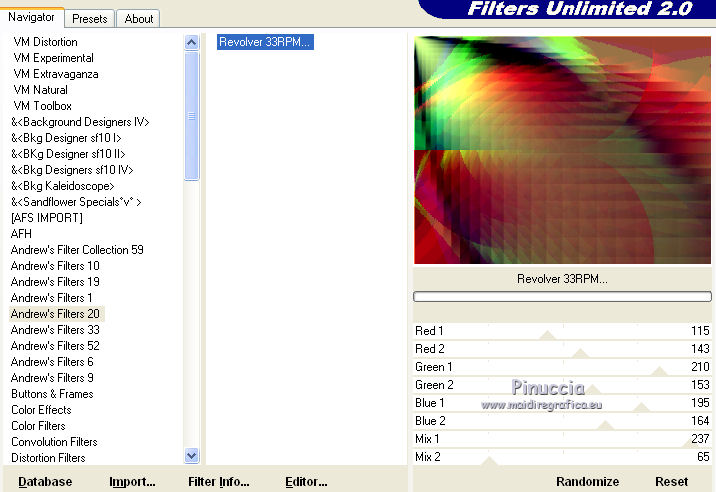Select &<Bkg Kaleidoscope> category
Image resolution: width=716 pixels, height=492 pixels.
[x=63, y=186]
